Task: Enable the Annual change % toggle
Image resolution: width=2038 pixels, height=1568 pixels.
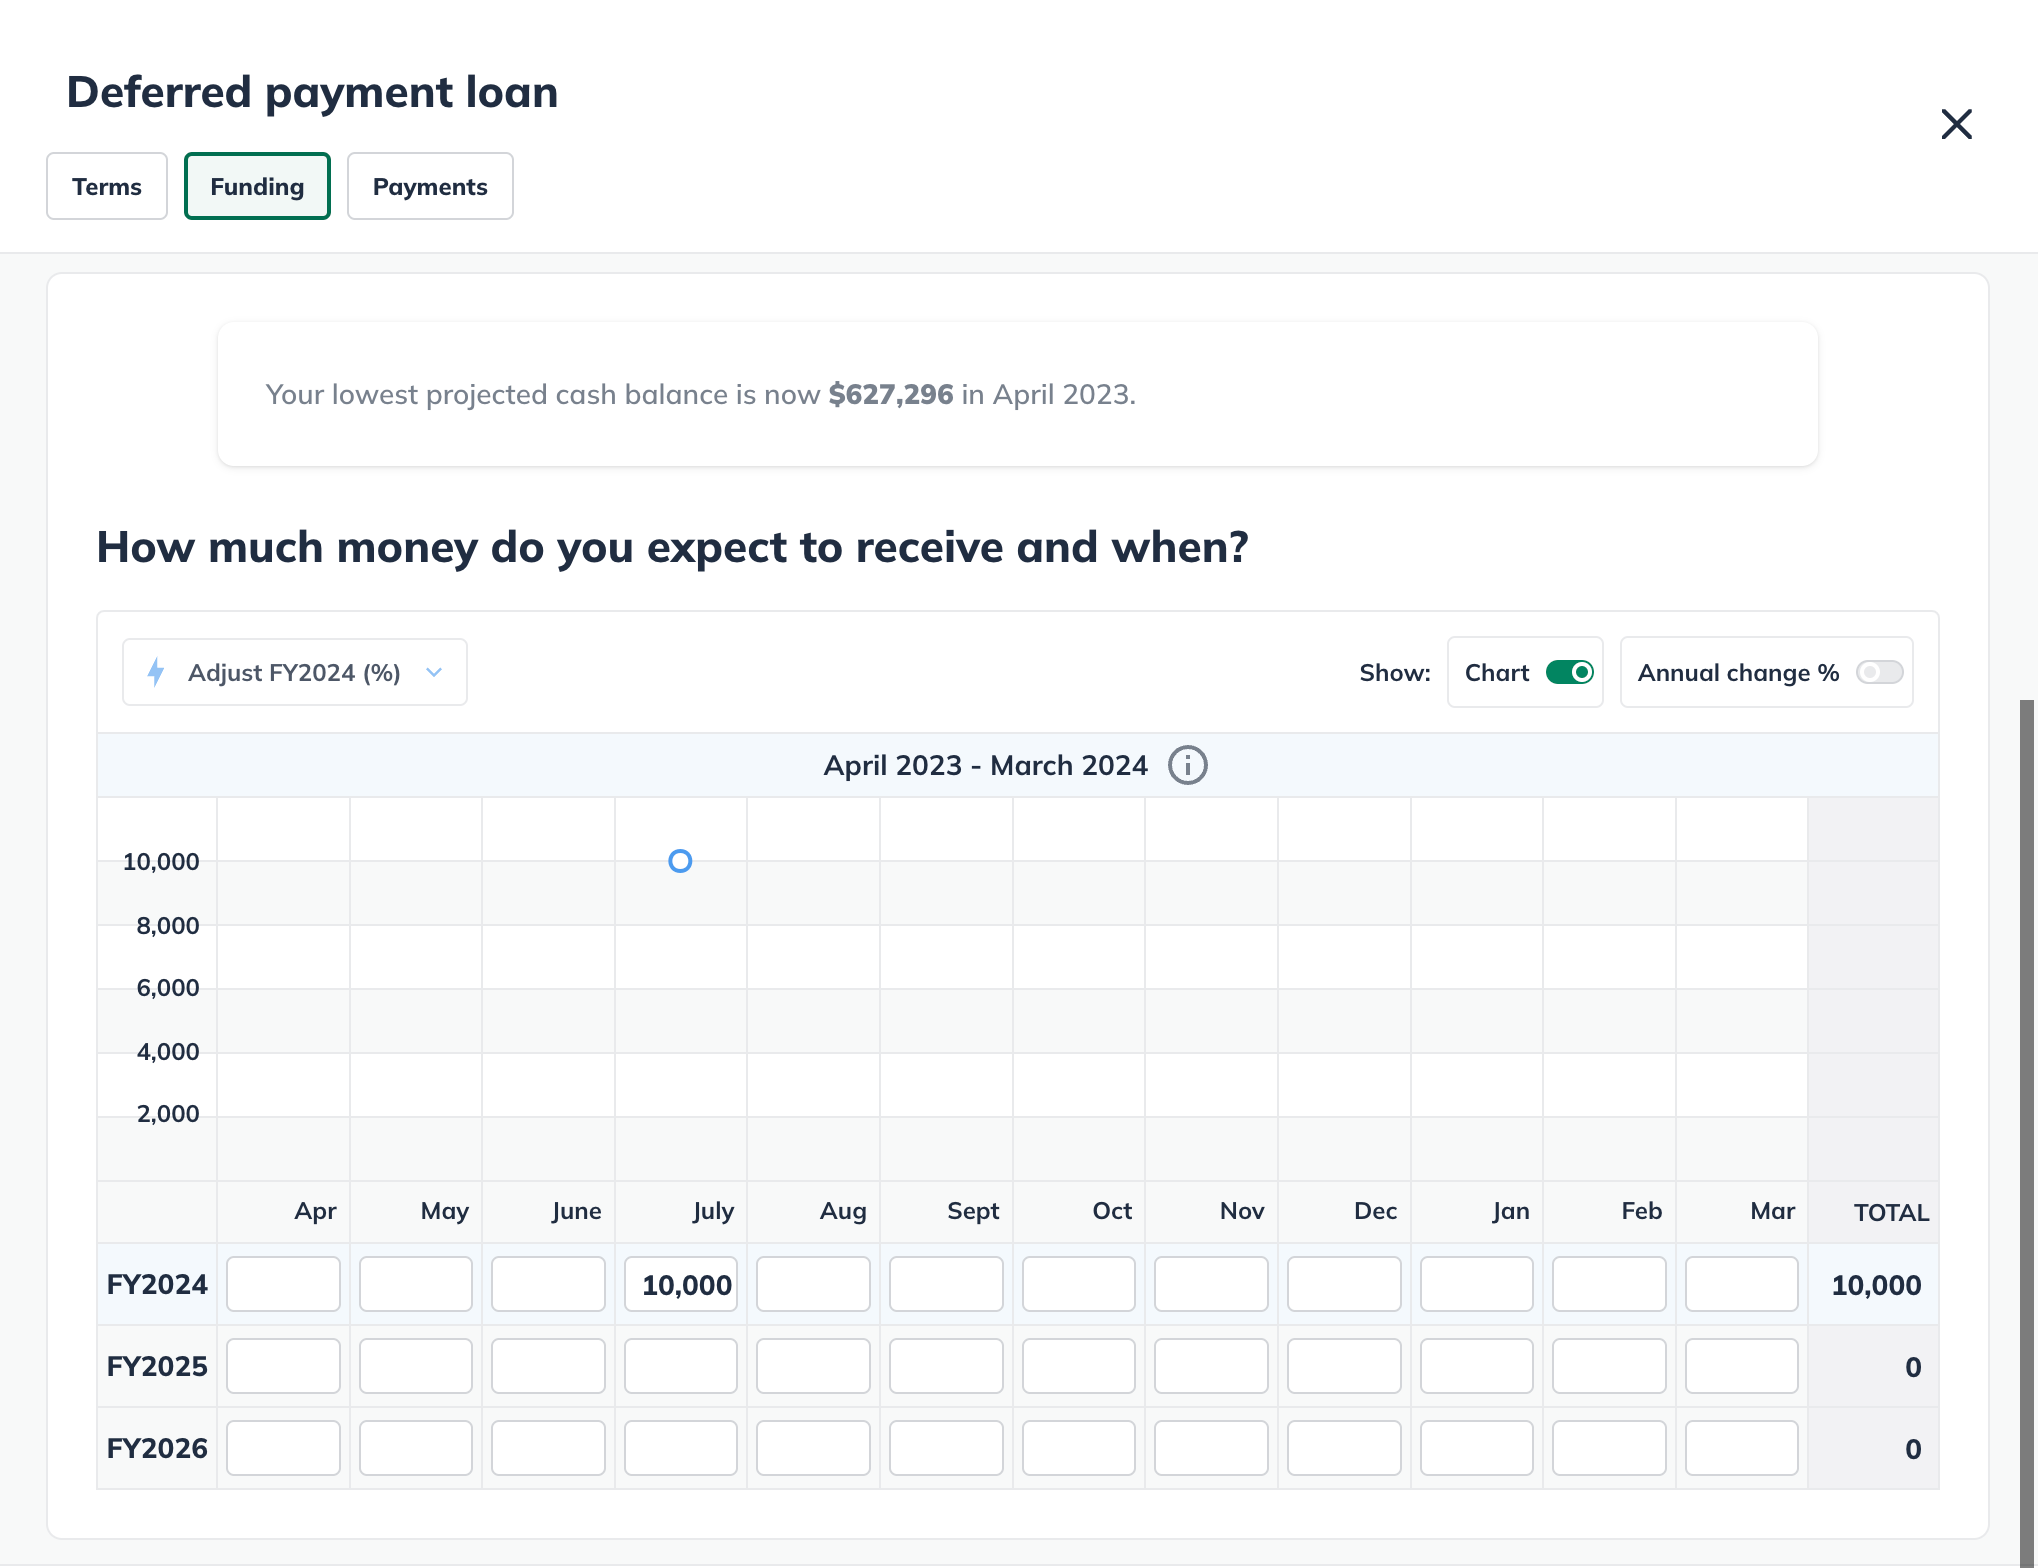Action: click(1878, 672)
